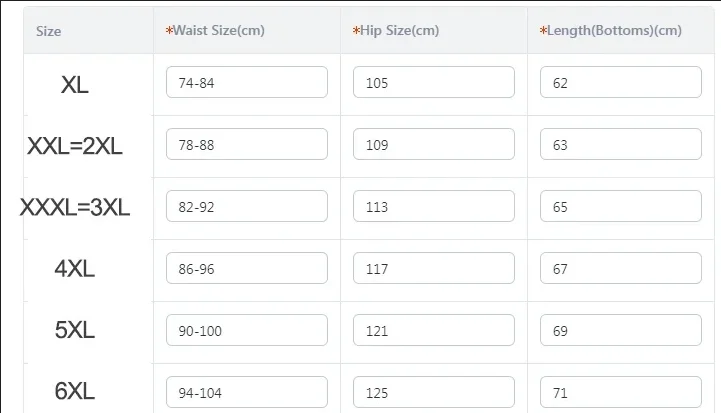
Task: Select the 4XL length field 67
Action: 621,268
